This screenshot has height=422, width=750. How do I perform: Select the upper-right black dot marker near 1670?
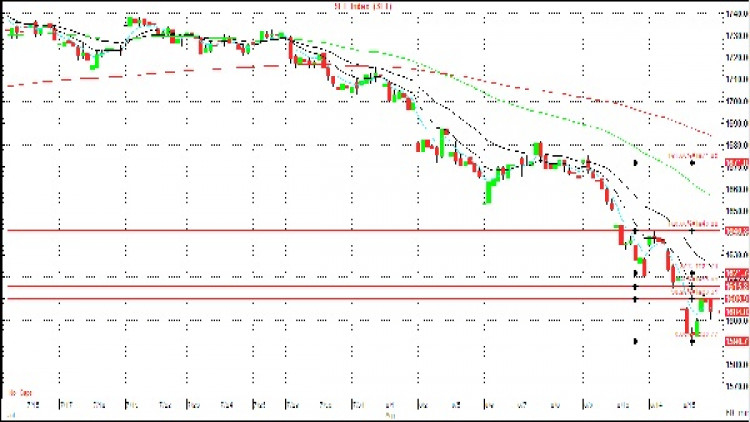click(x=692, y=163)
